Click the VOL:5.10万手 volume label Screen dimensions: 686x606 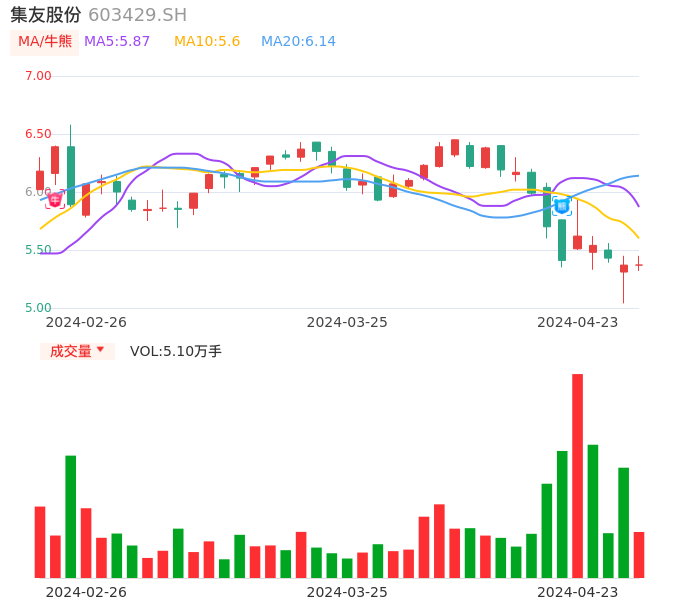pyautogui.click(x=176, y=351)
